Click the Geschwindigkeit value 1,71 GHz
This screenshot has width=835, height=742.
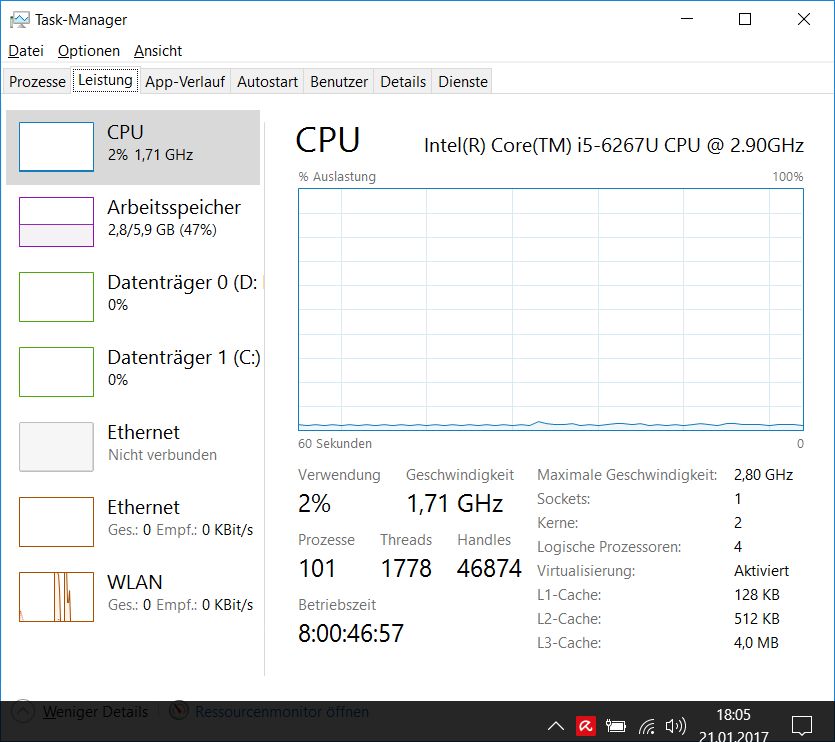click(455, 503)
